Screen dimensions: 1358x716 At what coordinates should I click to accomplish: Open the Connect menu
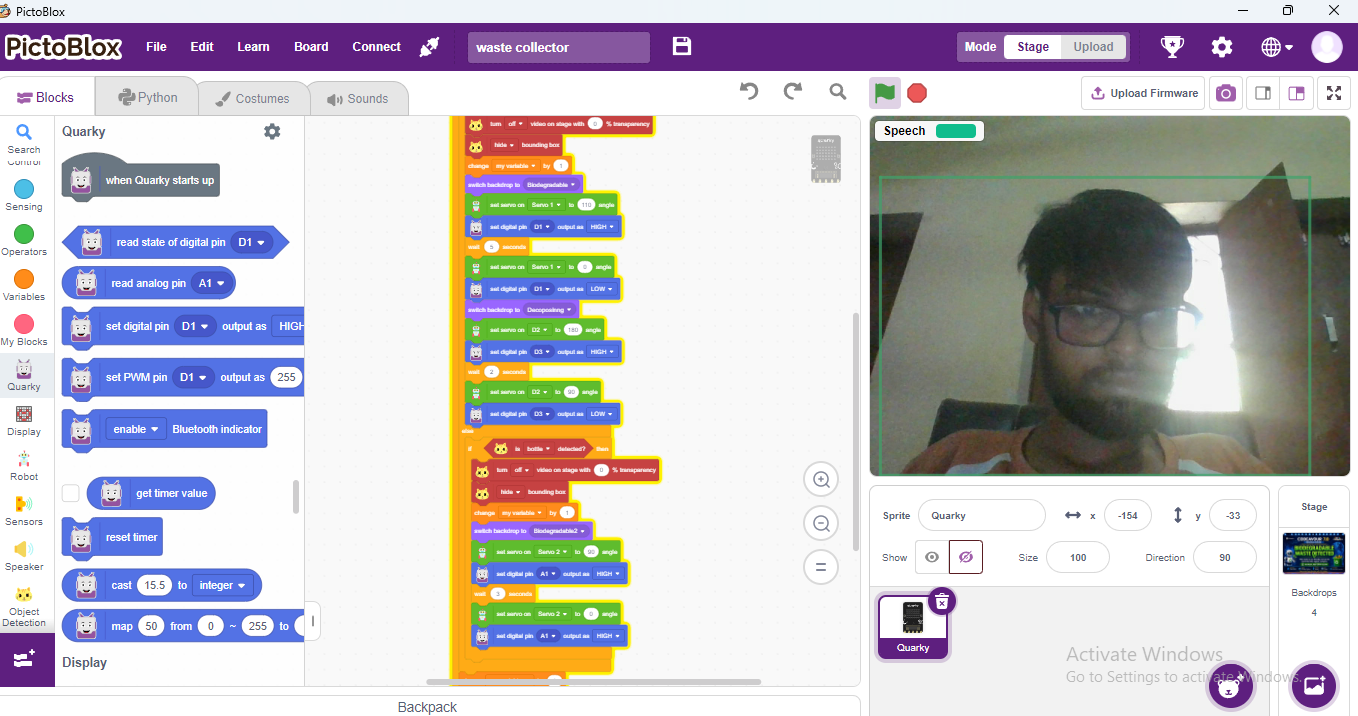[376, 47]
